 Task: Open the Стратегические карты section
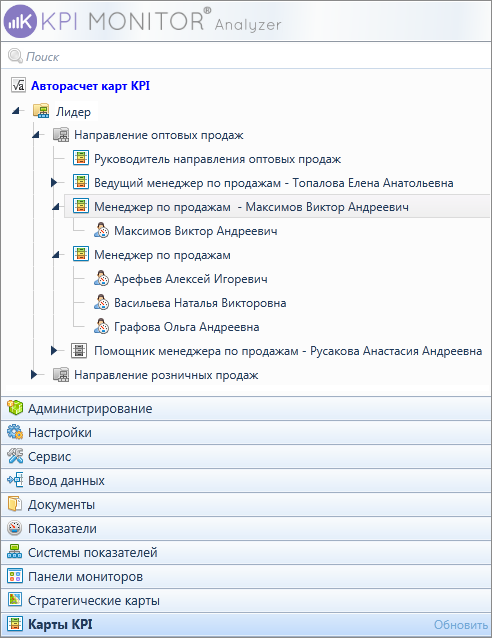[x=246, y=600]
